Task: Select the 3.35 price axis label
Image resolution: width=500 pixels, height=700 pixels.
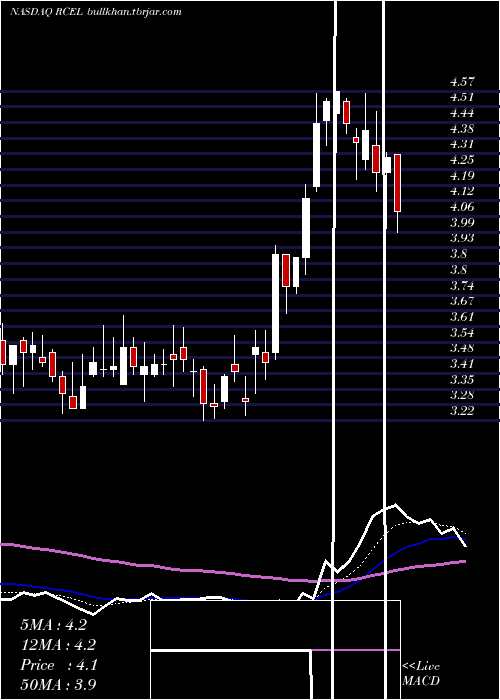Action: tap(462, 379)
